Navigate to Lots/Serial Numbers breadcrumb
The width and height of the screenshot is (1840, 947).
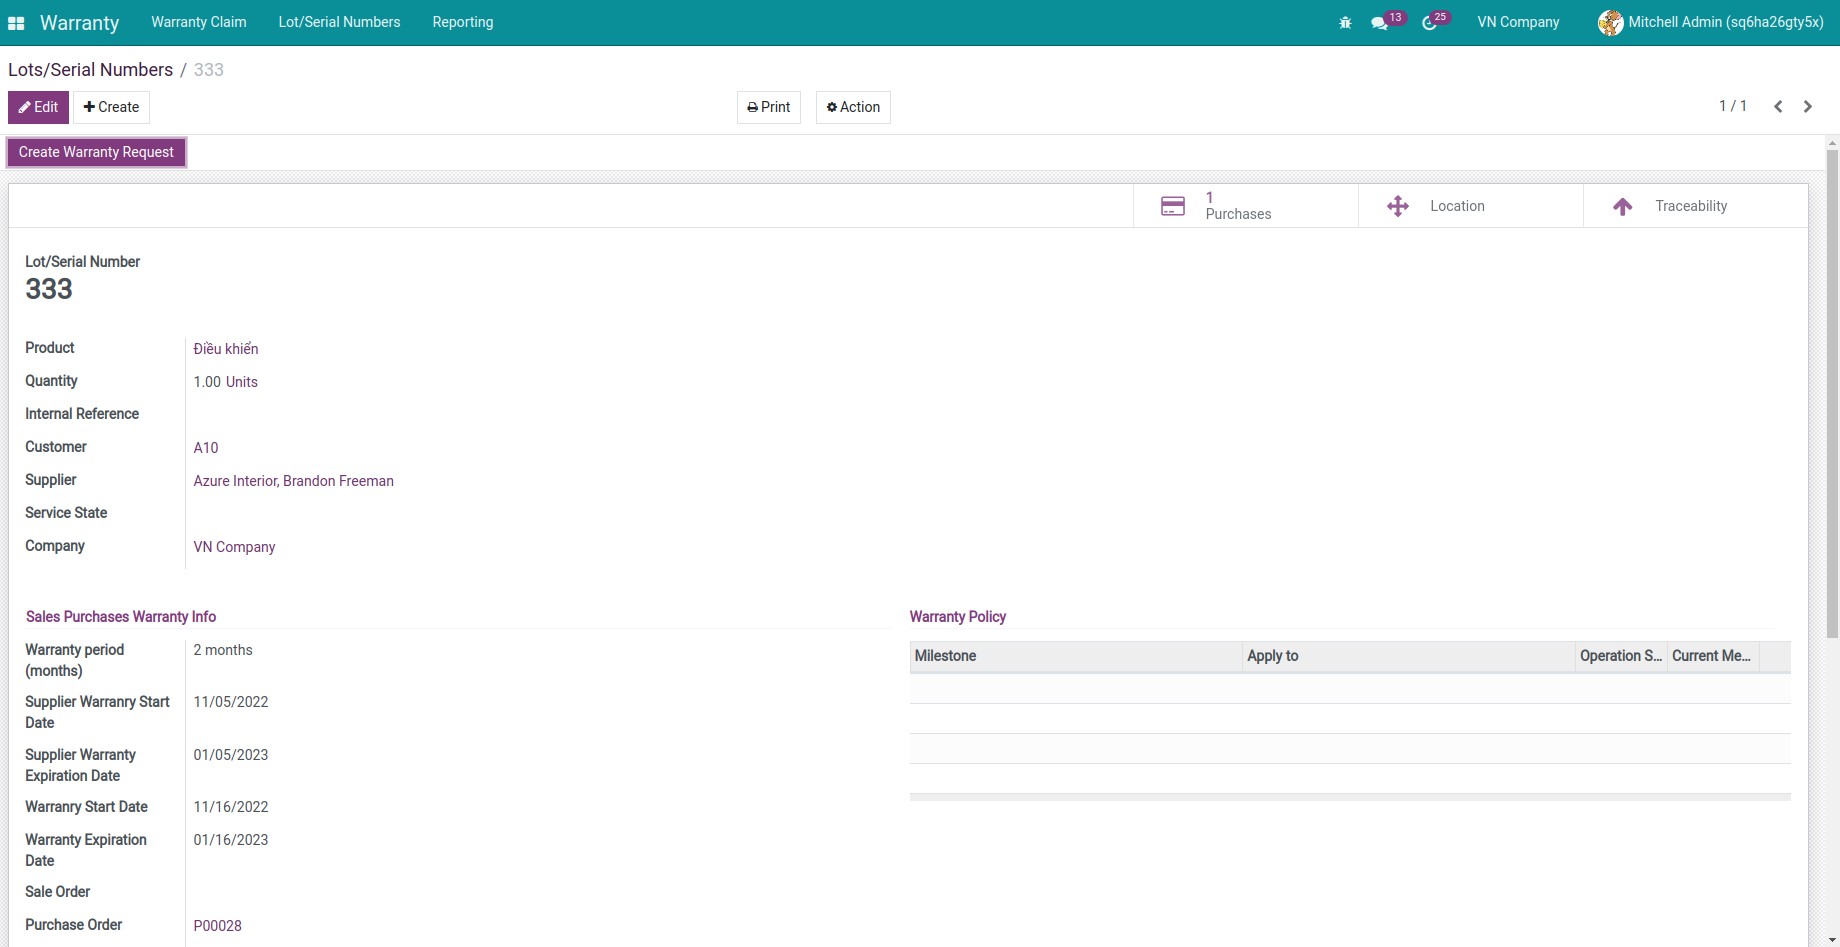pos(90,70)
